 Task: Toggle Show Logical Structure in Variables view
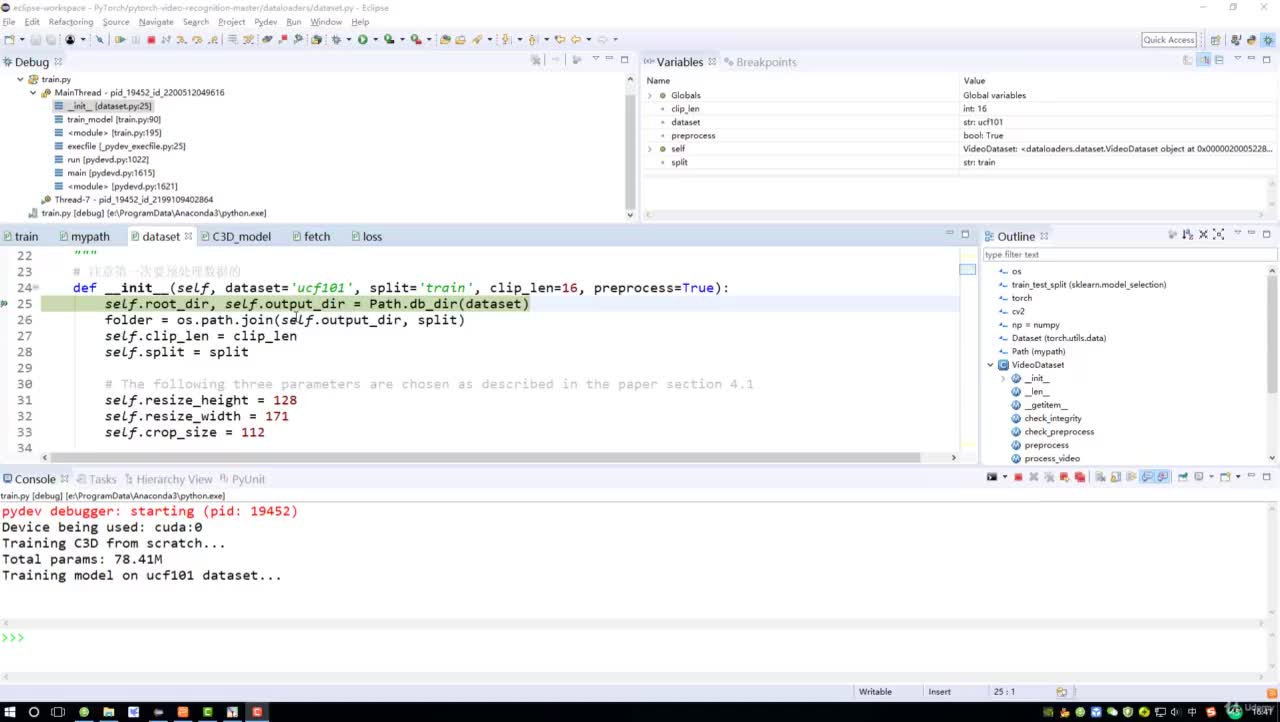pos(1204,60)
